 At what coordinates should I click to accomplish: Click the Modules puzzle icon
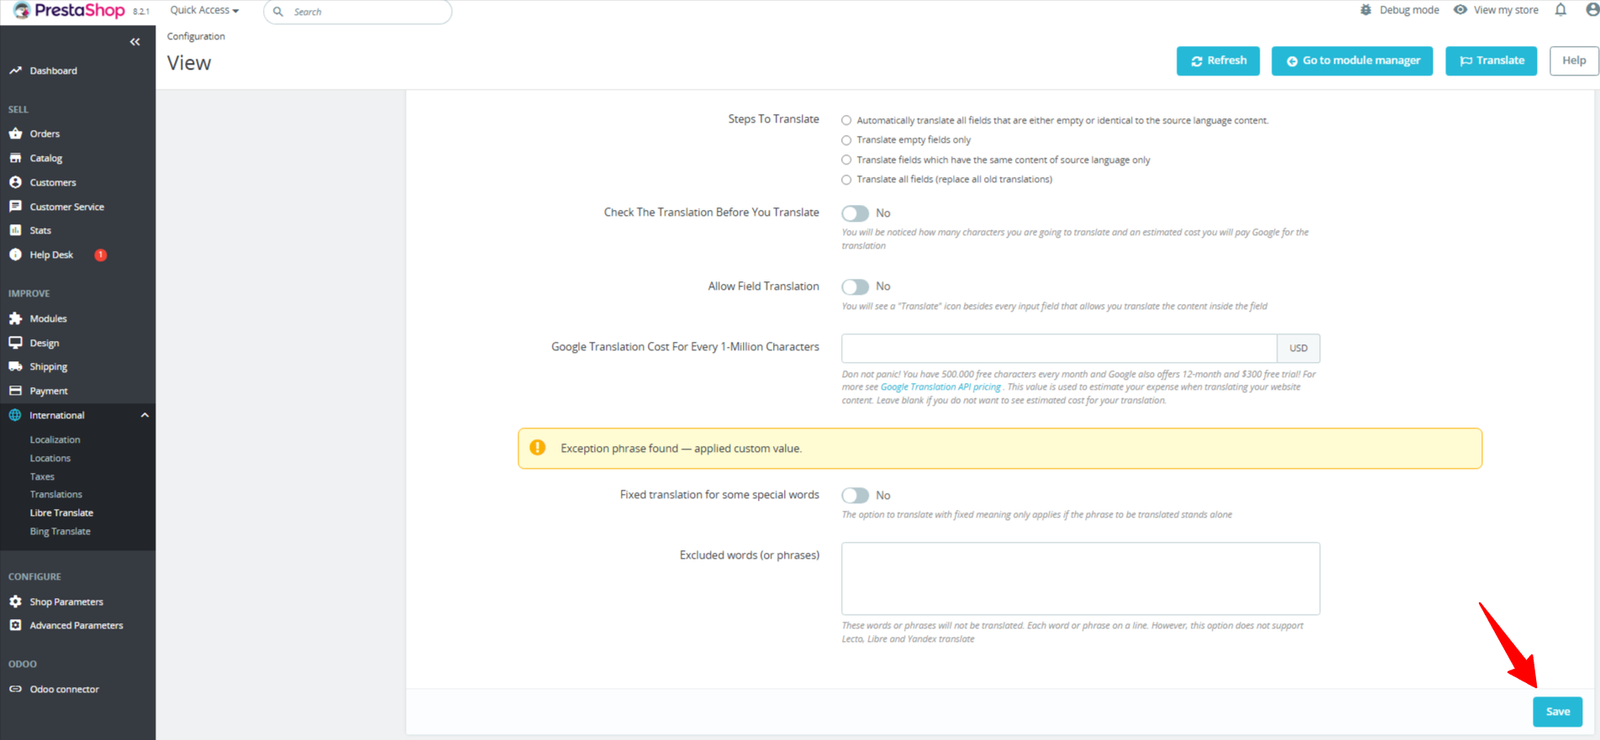pyautogui.click(x=15, y=318)
